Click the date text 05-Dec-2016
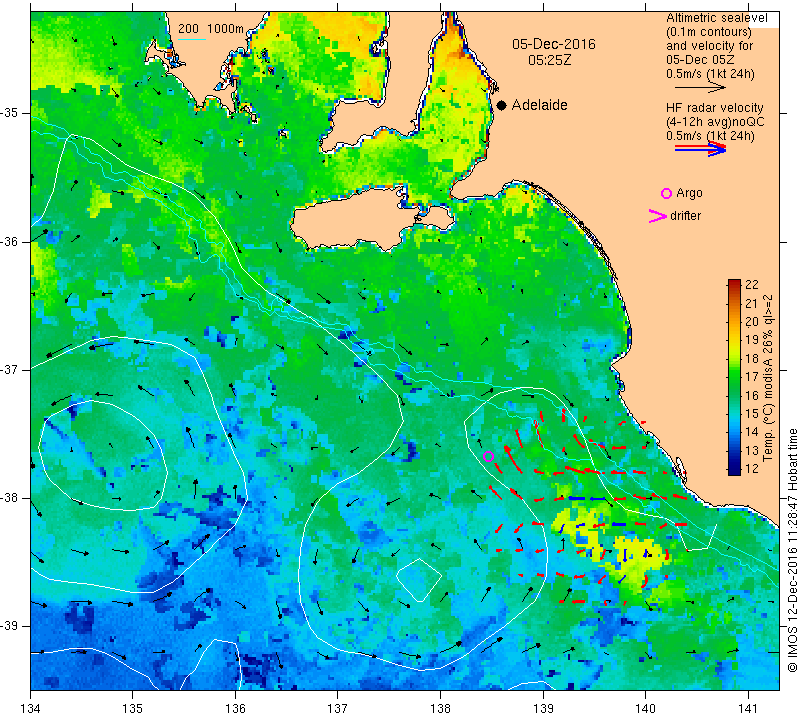 pyautogui.click(x=554, y=44)
